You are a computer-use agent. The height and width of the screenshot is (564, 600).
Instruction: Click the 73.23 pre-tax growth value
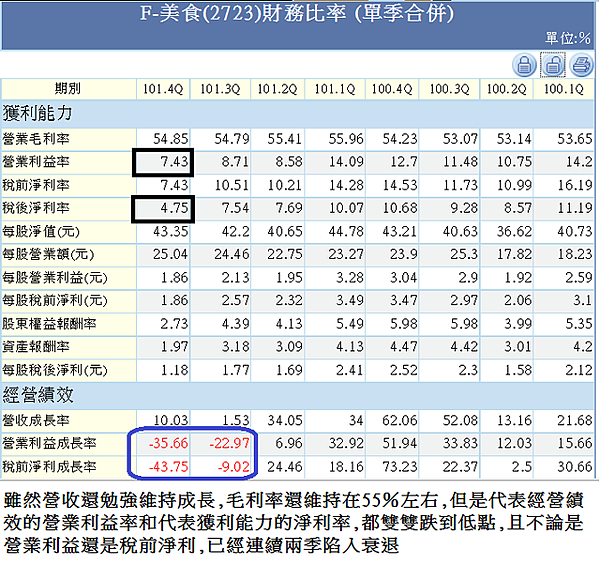(x=399, y=467)
